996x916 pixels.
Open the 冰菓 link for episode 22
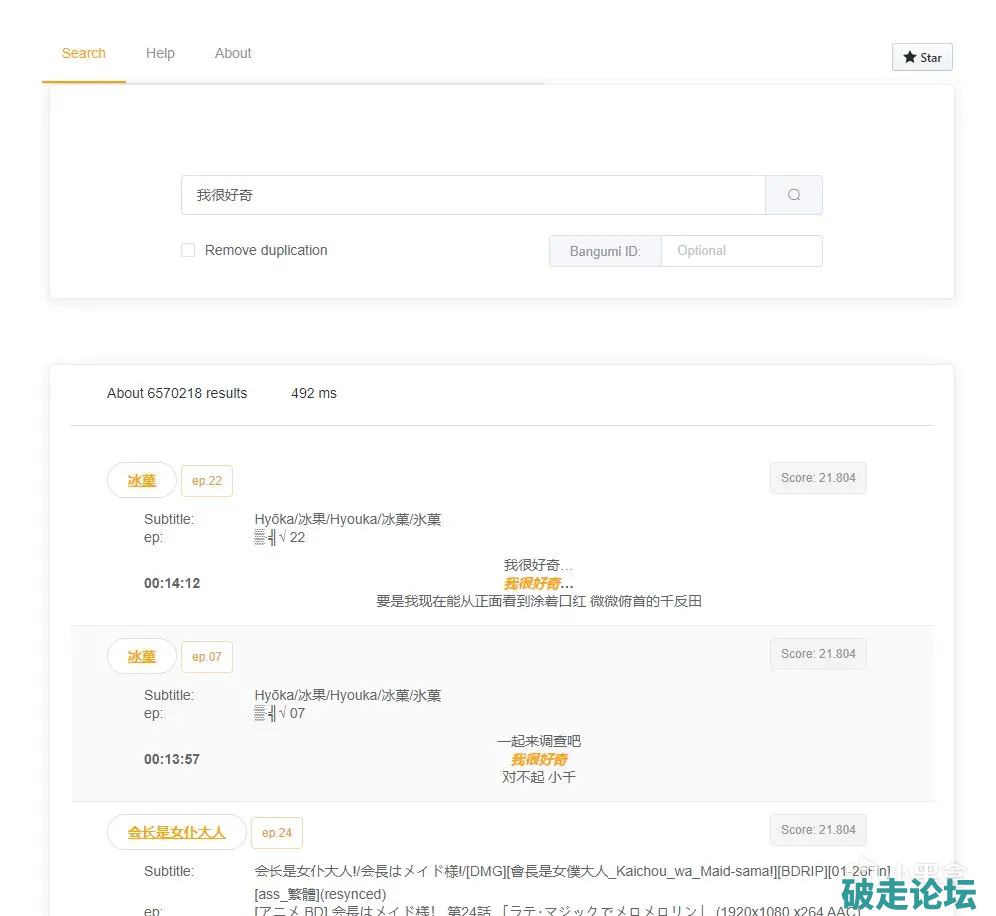click(141, 480)
